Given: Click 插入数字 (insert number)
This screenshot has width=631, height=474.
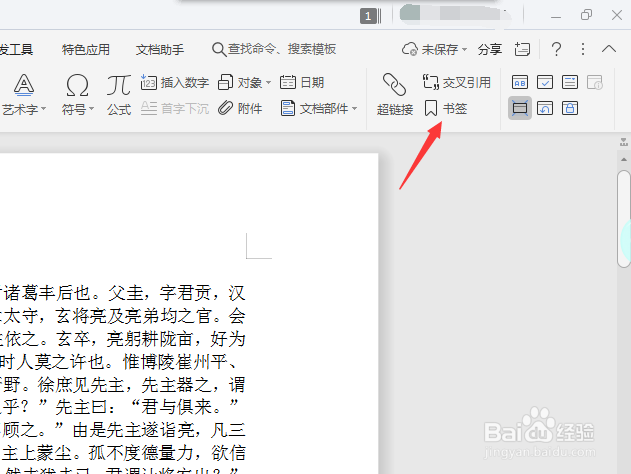Looking at the screenshot, I should click(175, 82).
